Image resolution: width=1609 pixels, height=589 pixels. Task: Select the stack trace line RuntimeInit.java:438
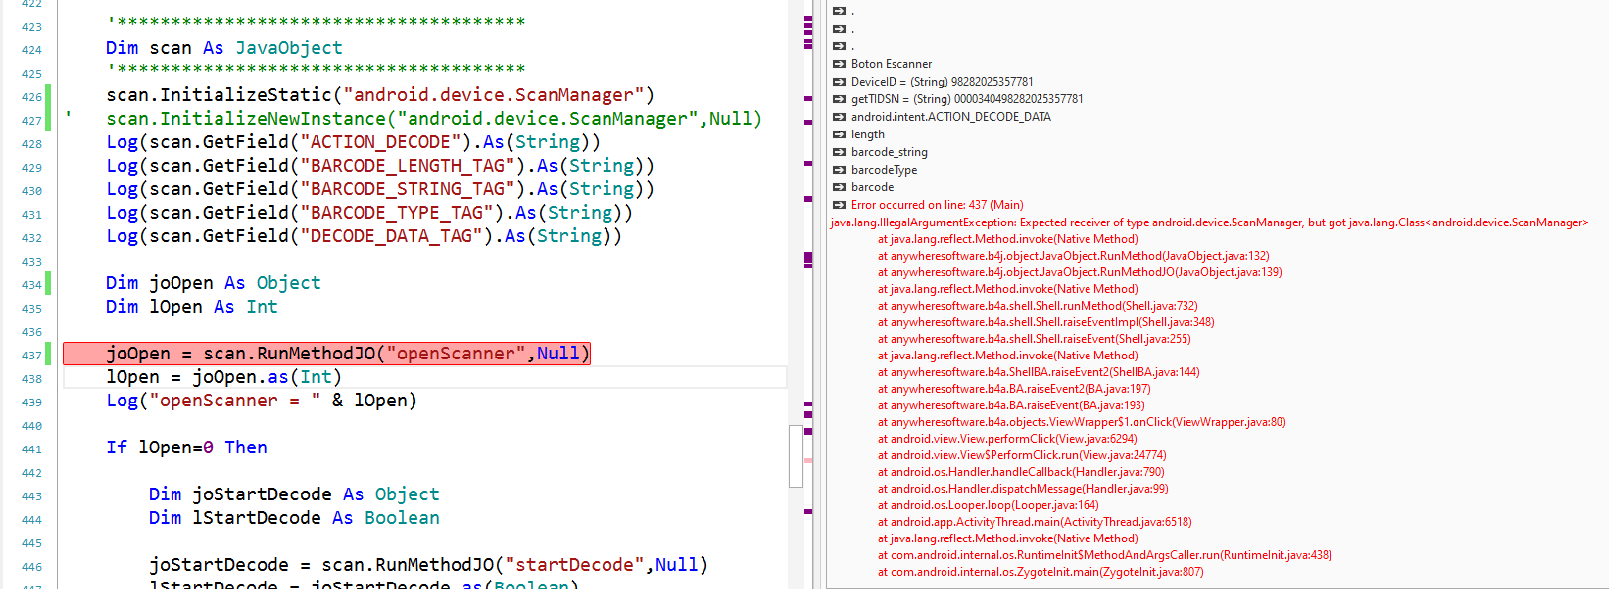coord(1105,555)
